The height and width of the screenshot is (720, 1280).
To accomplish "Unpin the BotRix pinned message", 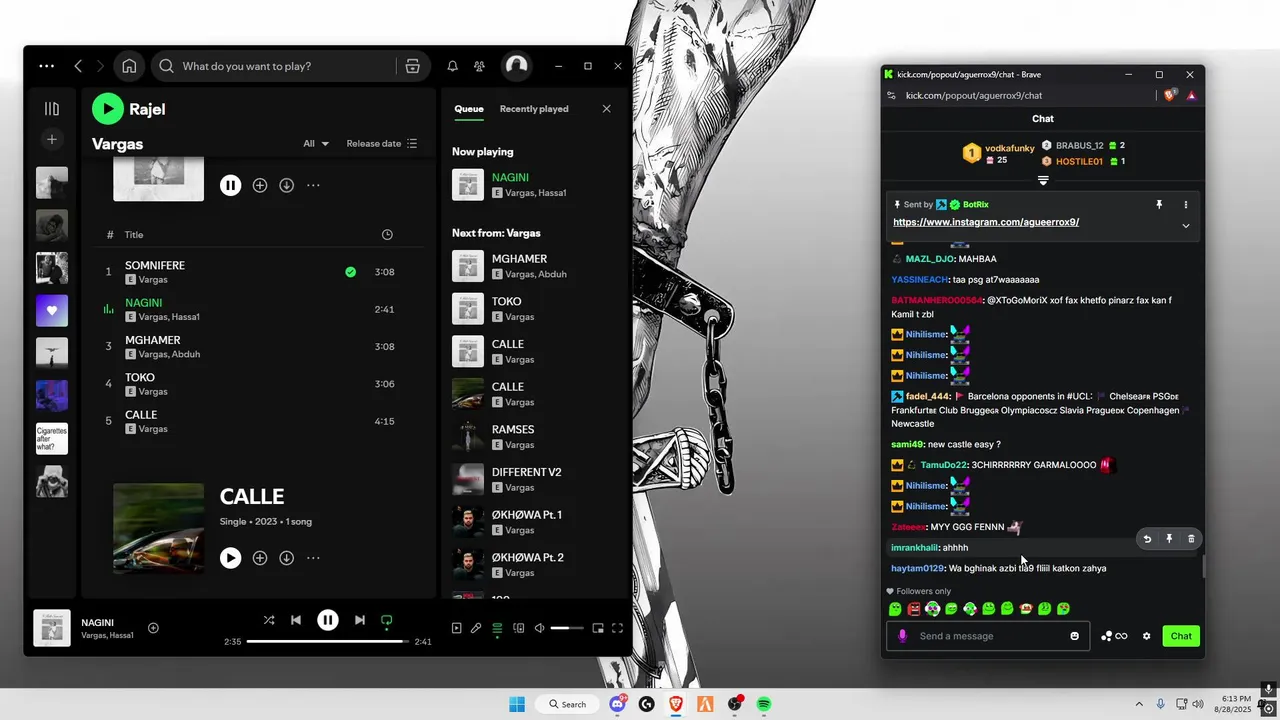I will coord(1159,204).
